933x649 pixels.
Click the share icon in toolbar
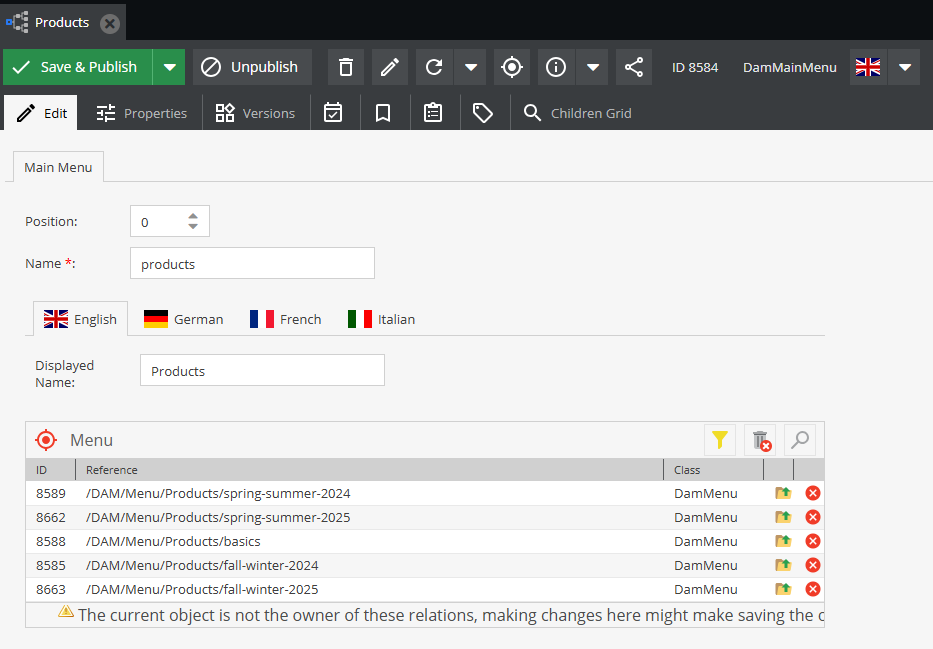634,67
